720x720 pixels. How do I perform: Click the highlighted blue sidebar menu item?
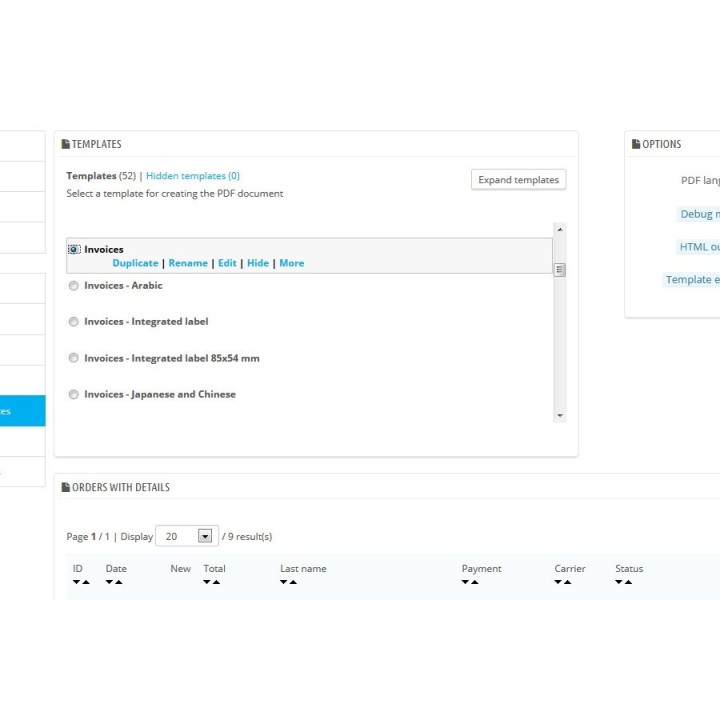(22, 411)
